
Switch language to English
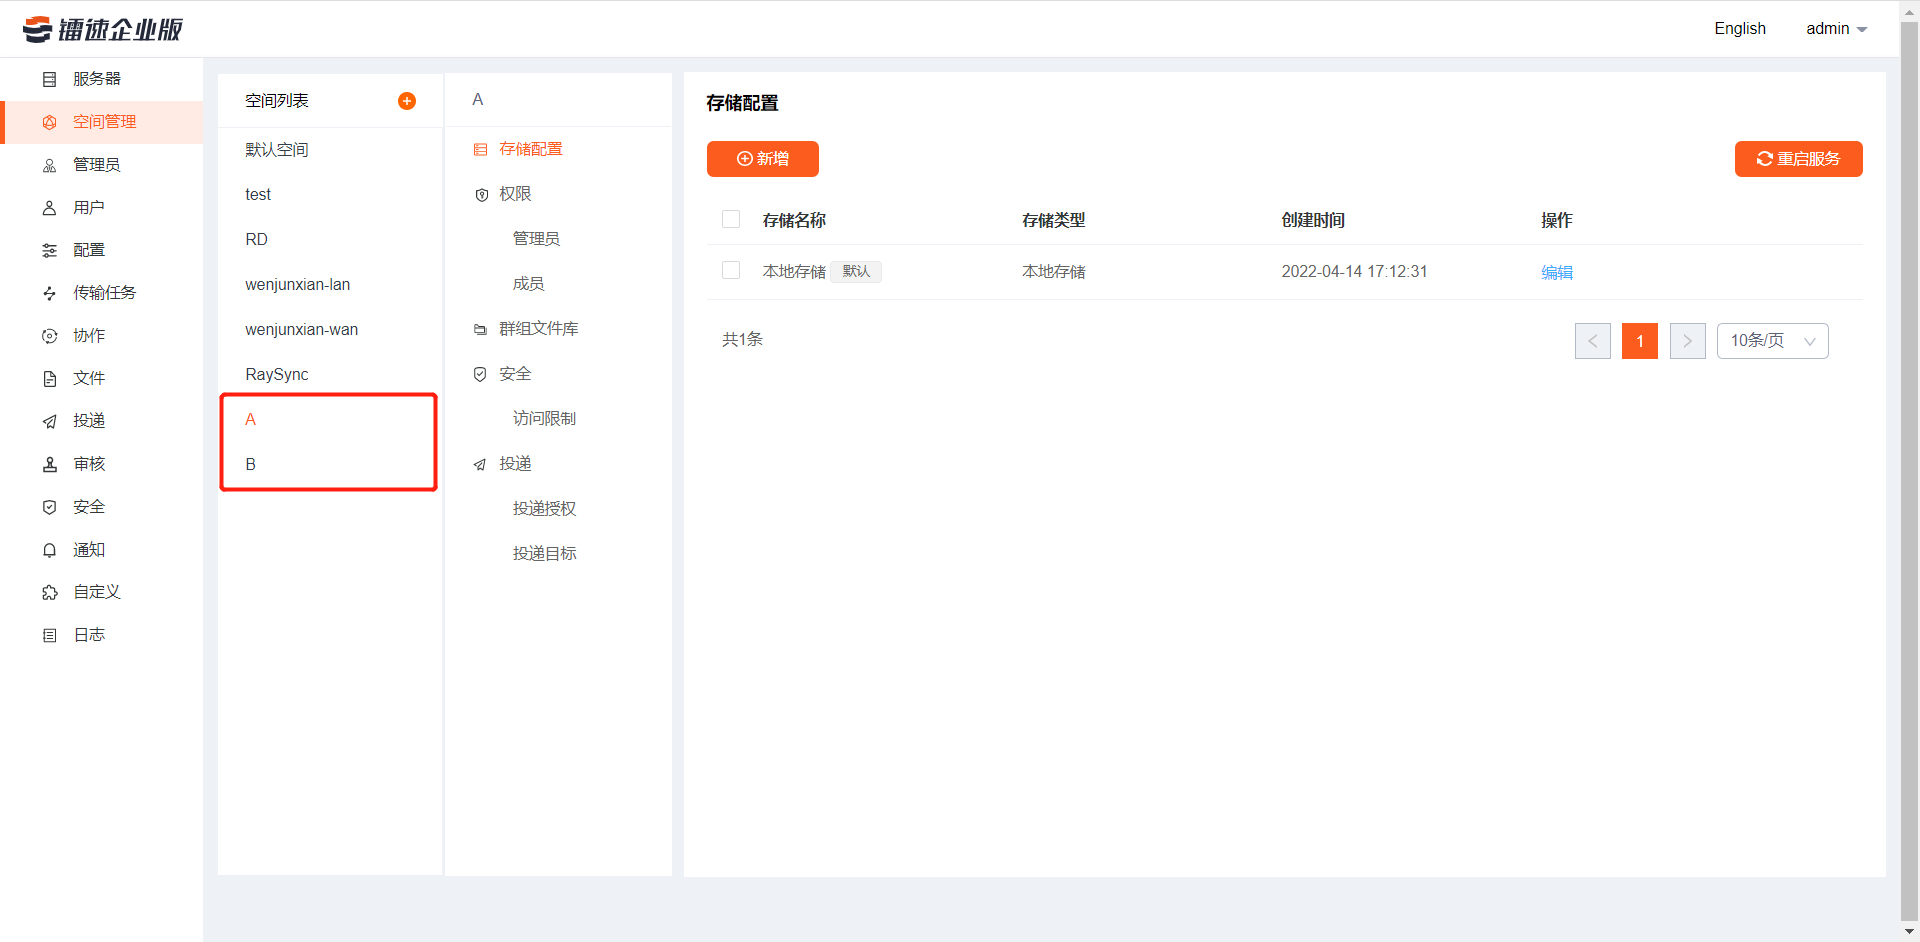(x=1739, y=28)
